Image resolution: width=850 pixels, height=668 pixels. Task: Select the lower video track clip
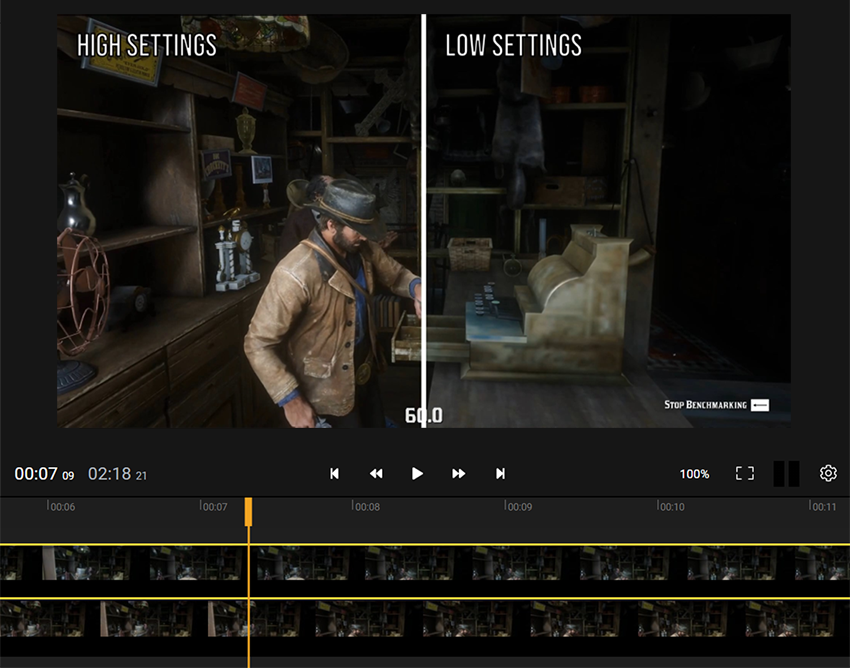coord(425,626)
